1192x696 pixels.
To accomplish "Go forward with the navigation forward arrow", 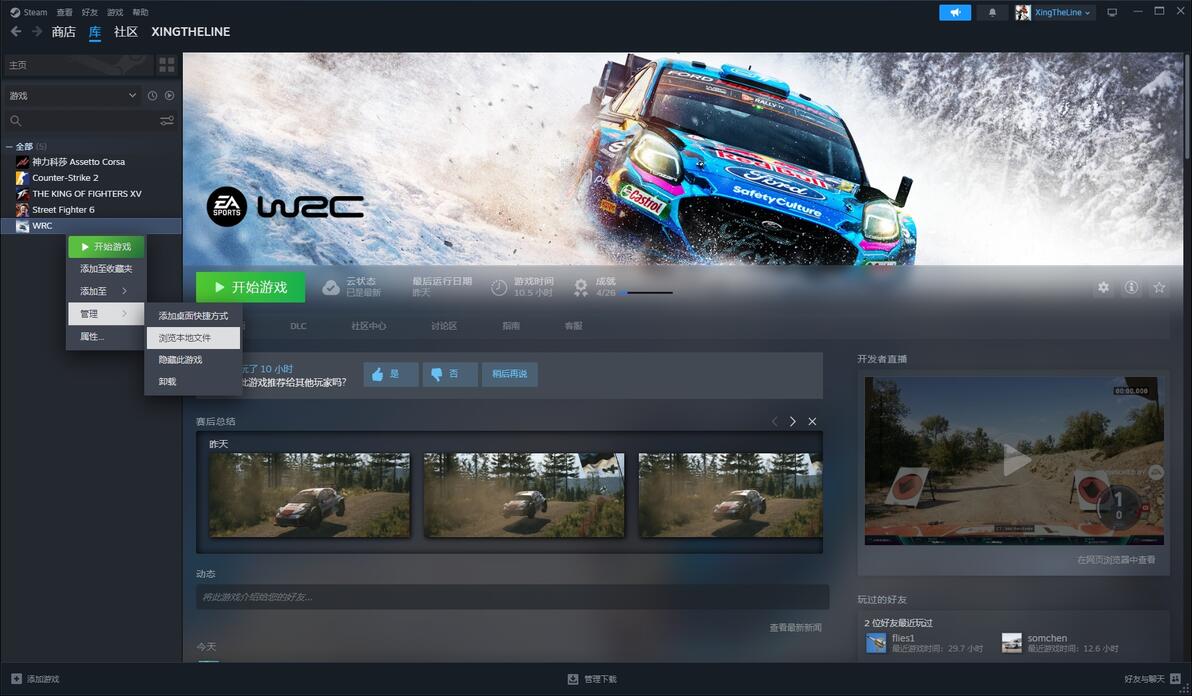I will (x=36, y=31).
